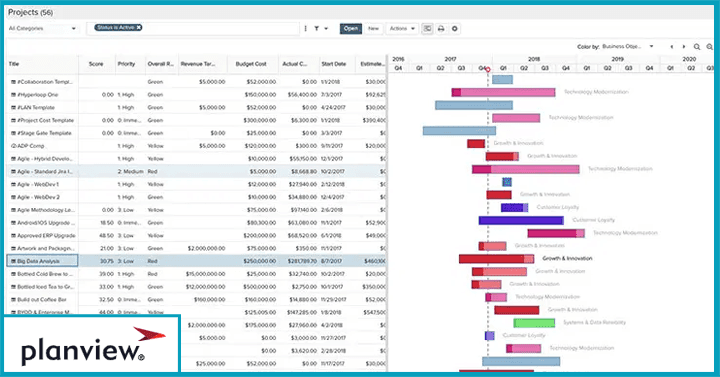This screenshot has height=377, width=720.
Task: Remove the Status is Active filter chip
Action: click(139, 28)
